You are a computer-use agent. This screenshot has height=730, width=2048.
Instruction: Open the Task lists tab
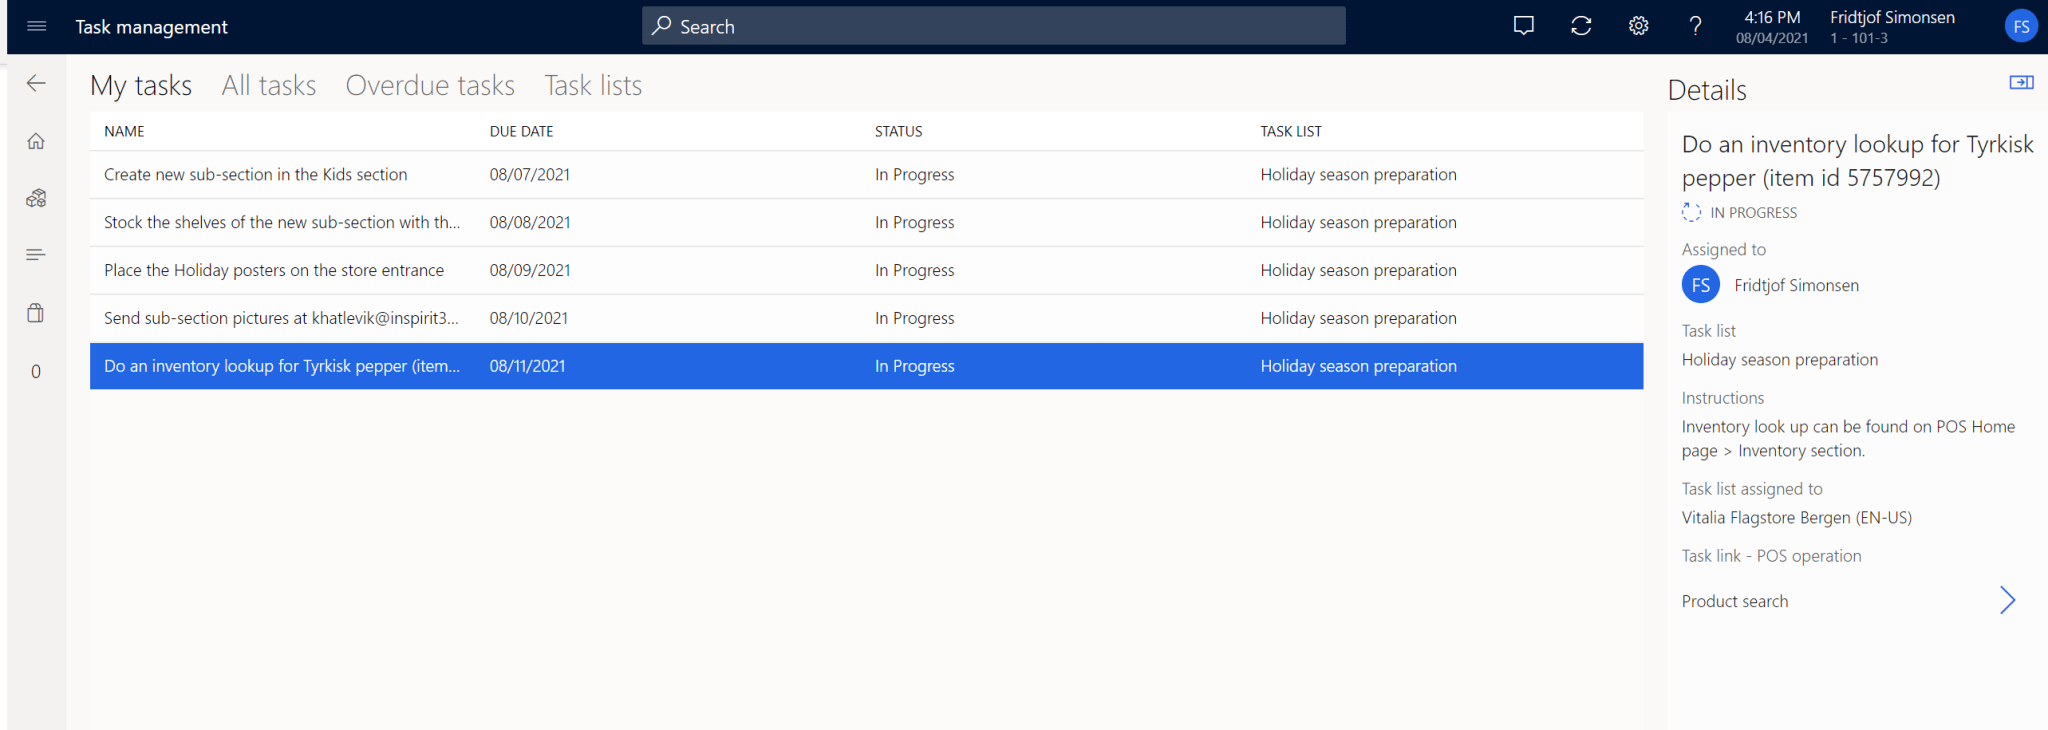(x=593, y=86)
